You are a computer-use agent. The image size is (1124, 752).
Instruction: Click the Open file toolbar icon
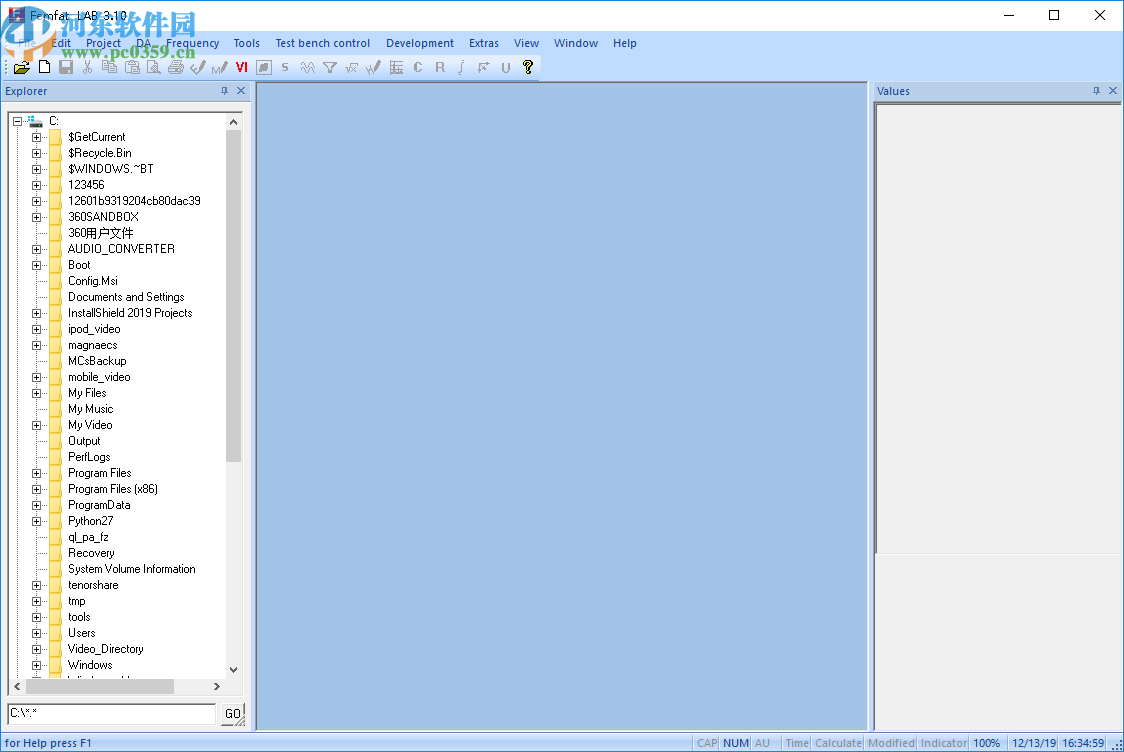pyautogui.click(x=22, y=67)
